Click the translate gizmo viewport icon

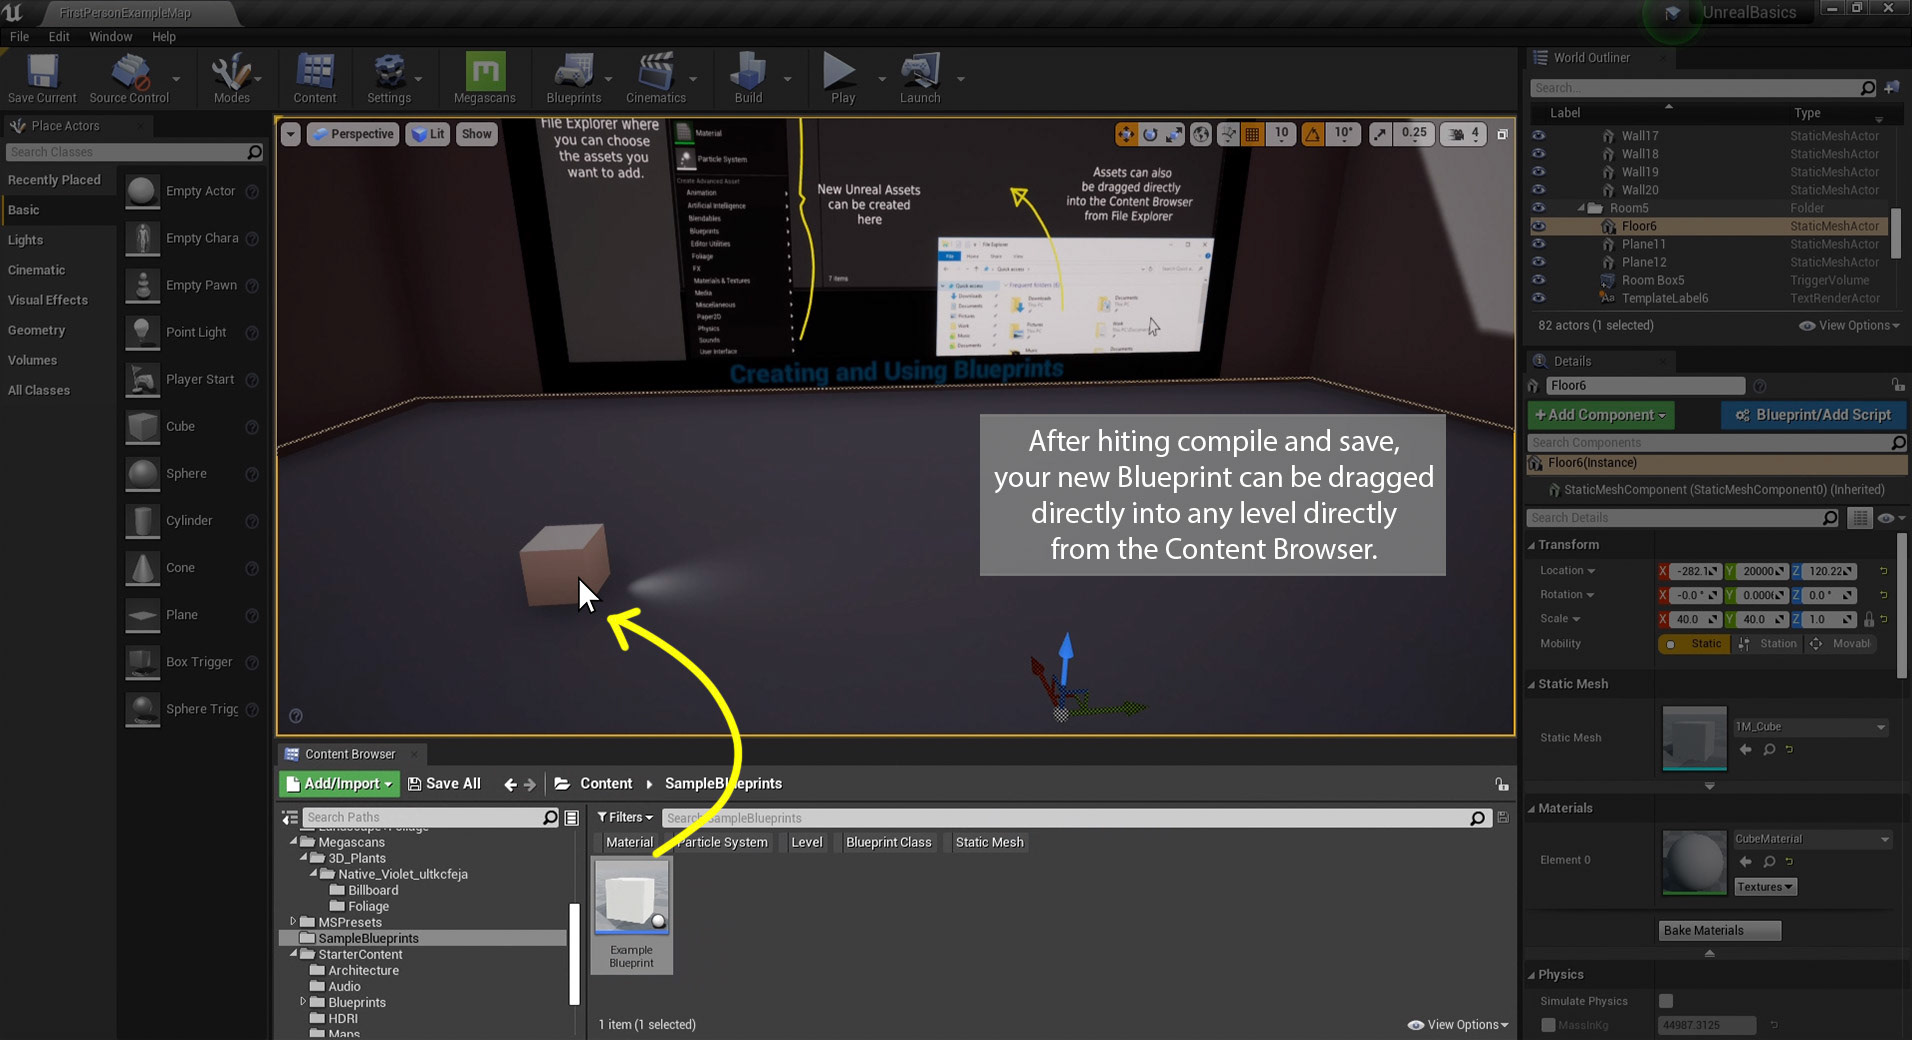point(1126,134)
